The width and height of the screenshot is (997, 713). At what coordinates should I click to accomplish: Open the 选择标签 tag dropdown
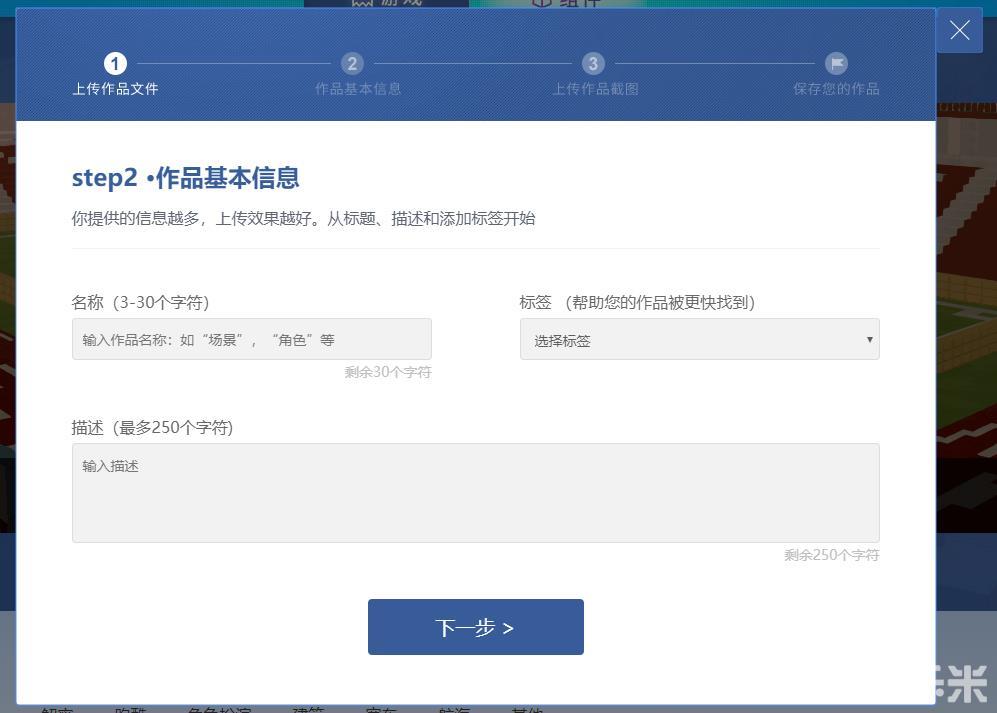(x=699, y=339)
